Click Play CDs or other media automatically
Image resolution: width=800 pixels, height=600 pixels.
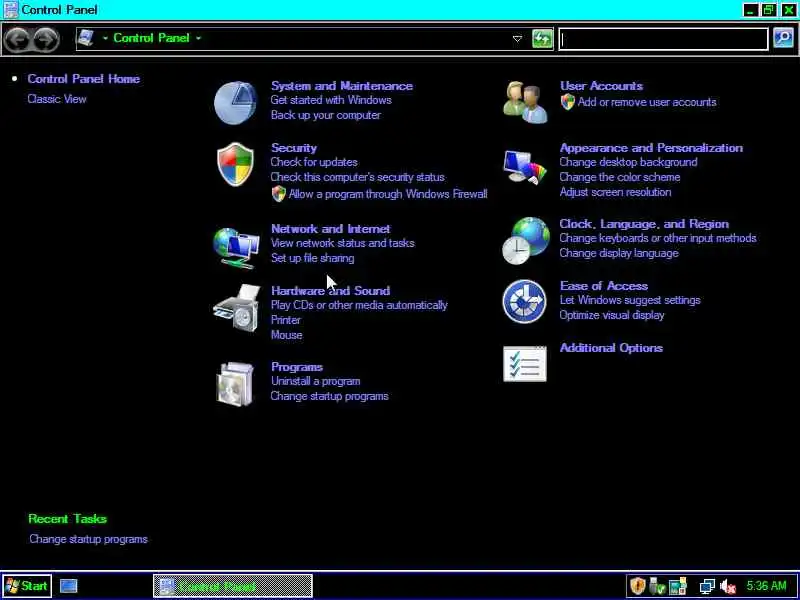[x=359, y=305]
